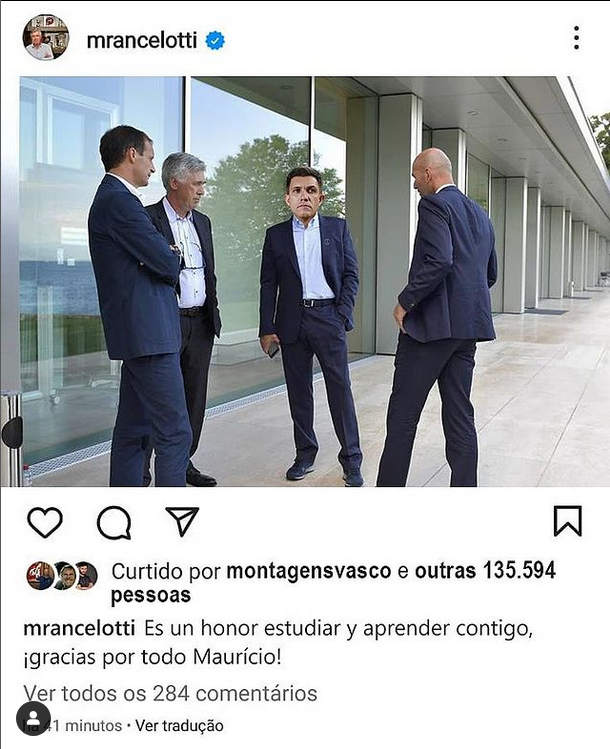Image resolution: width=610 pixels, height=749 pixels.
Task: Click the caption text about Maurício
Action: pyautogui.click(x=278, y=643)
